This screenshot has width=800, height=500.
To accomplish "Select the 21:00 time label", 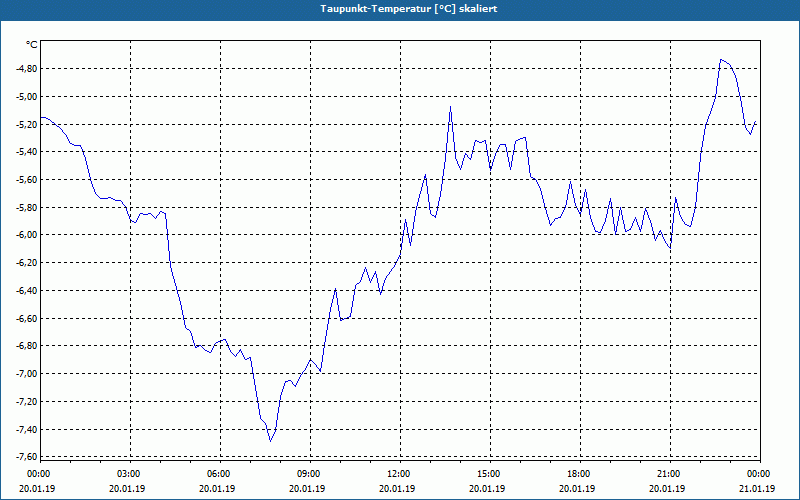I will 670,474.
